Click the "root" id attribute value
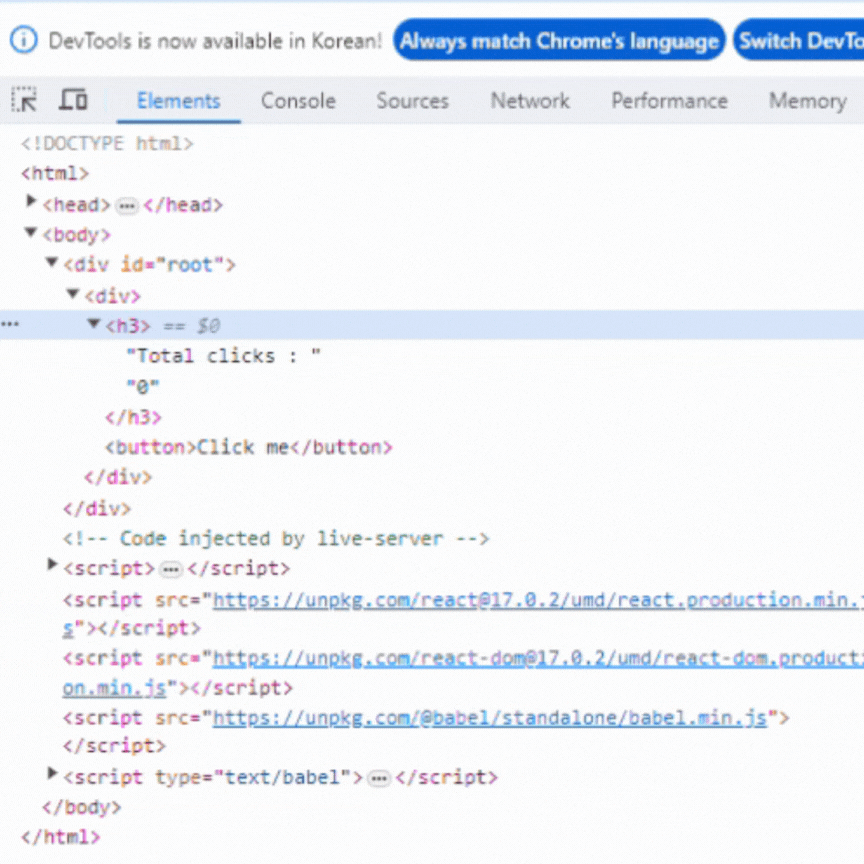Screen dimensions: 864x864 pos(190,265)
